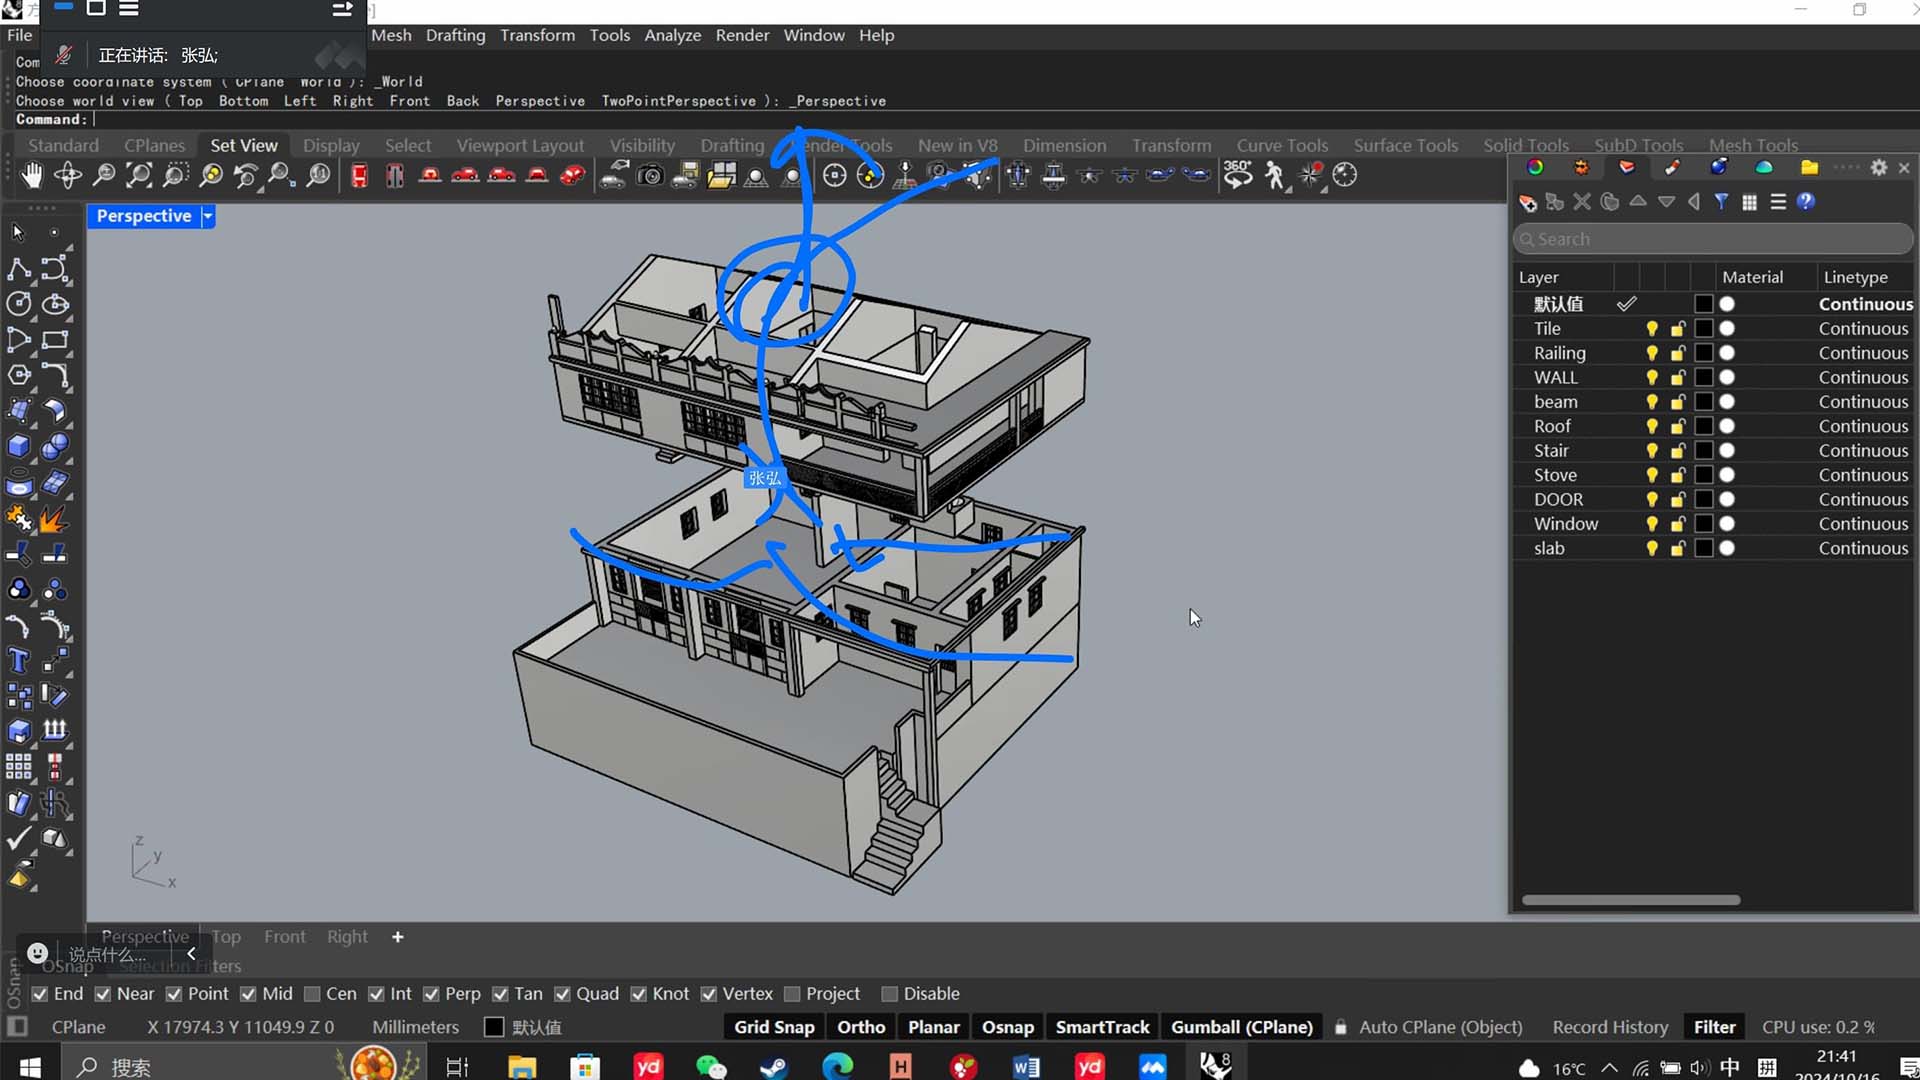Hide the Roof layer lightbulb
Viewport: 1920px width, 1080px height.
pyautogui.click(x=1651, y=426)
